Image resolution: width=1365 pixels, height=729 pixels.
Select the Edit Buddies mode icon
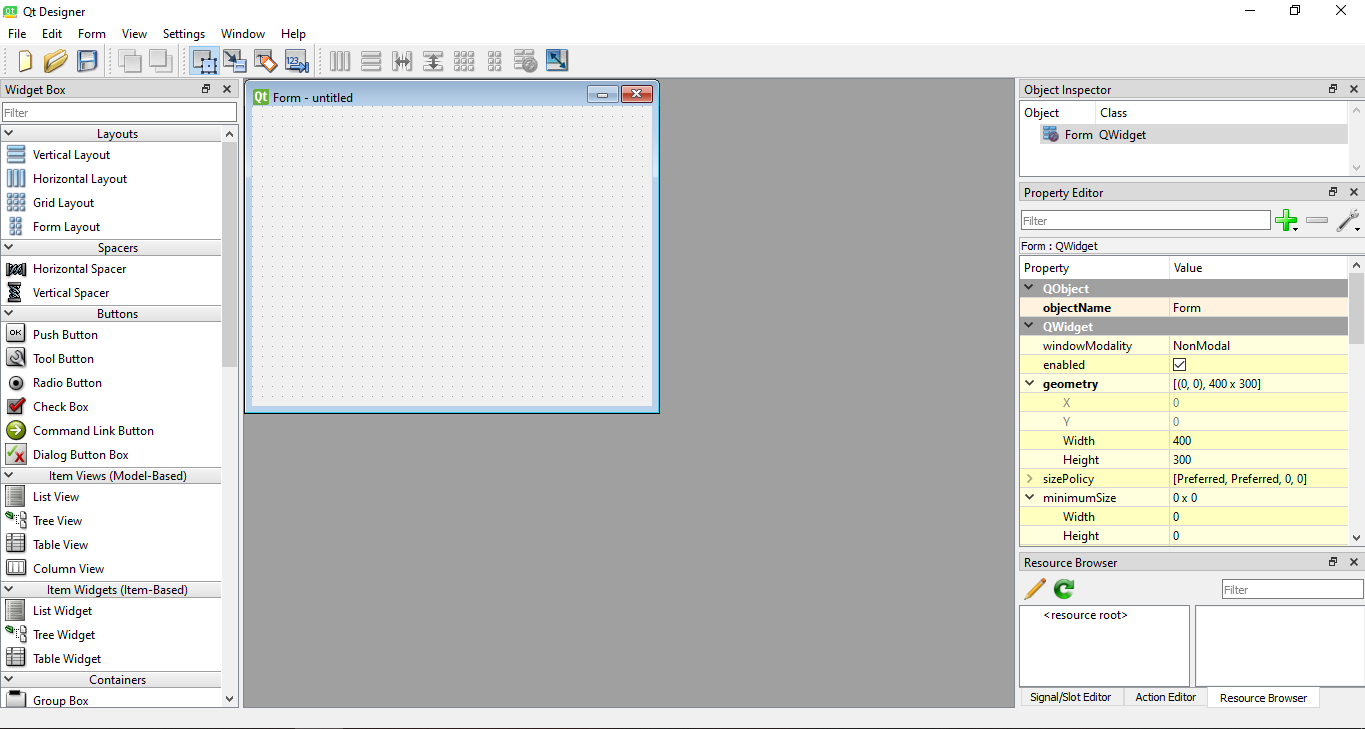[265, 61]
